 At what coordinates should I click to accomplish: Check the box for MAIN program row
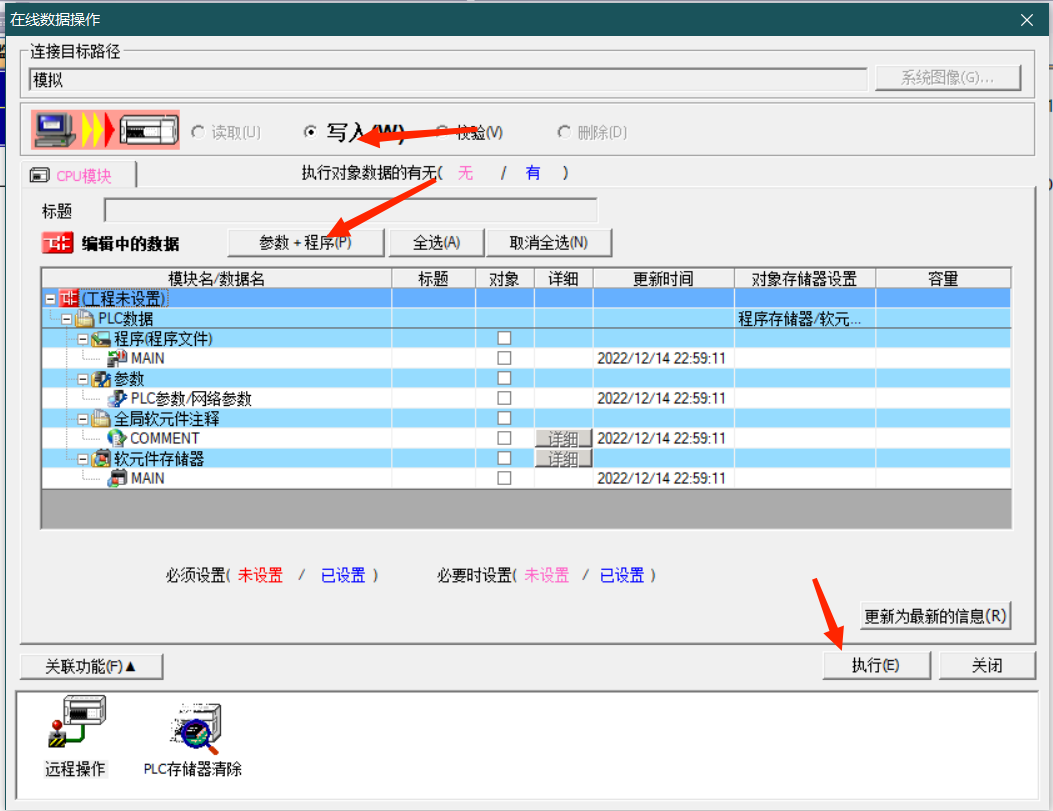pos(504,358)
